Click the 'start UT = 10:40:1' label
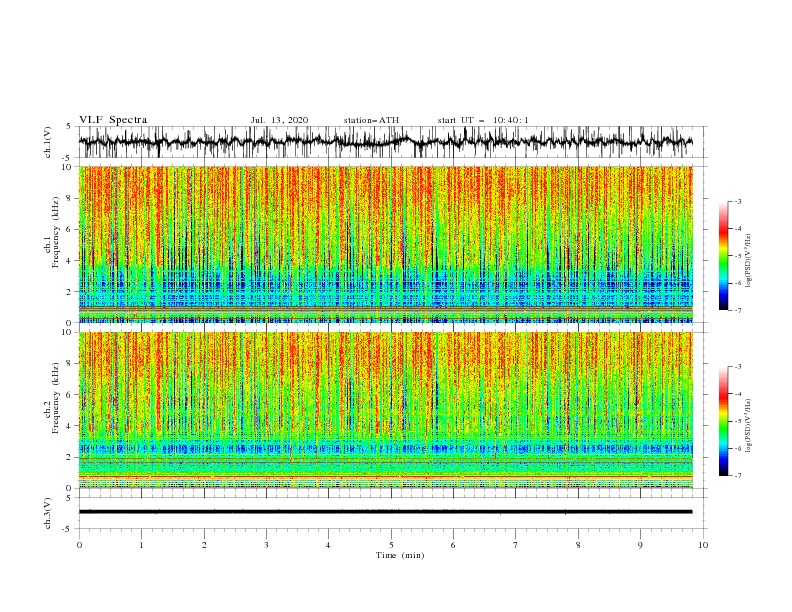This screenshot has height=612, width=792. click(x=483, y=120)
